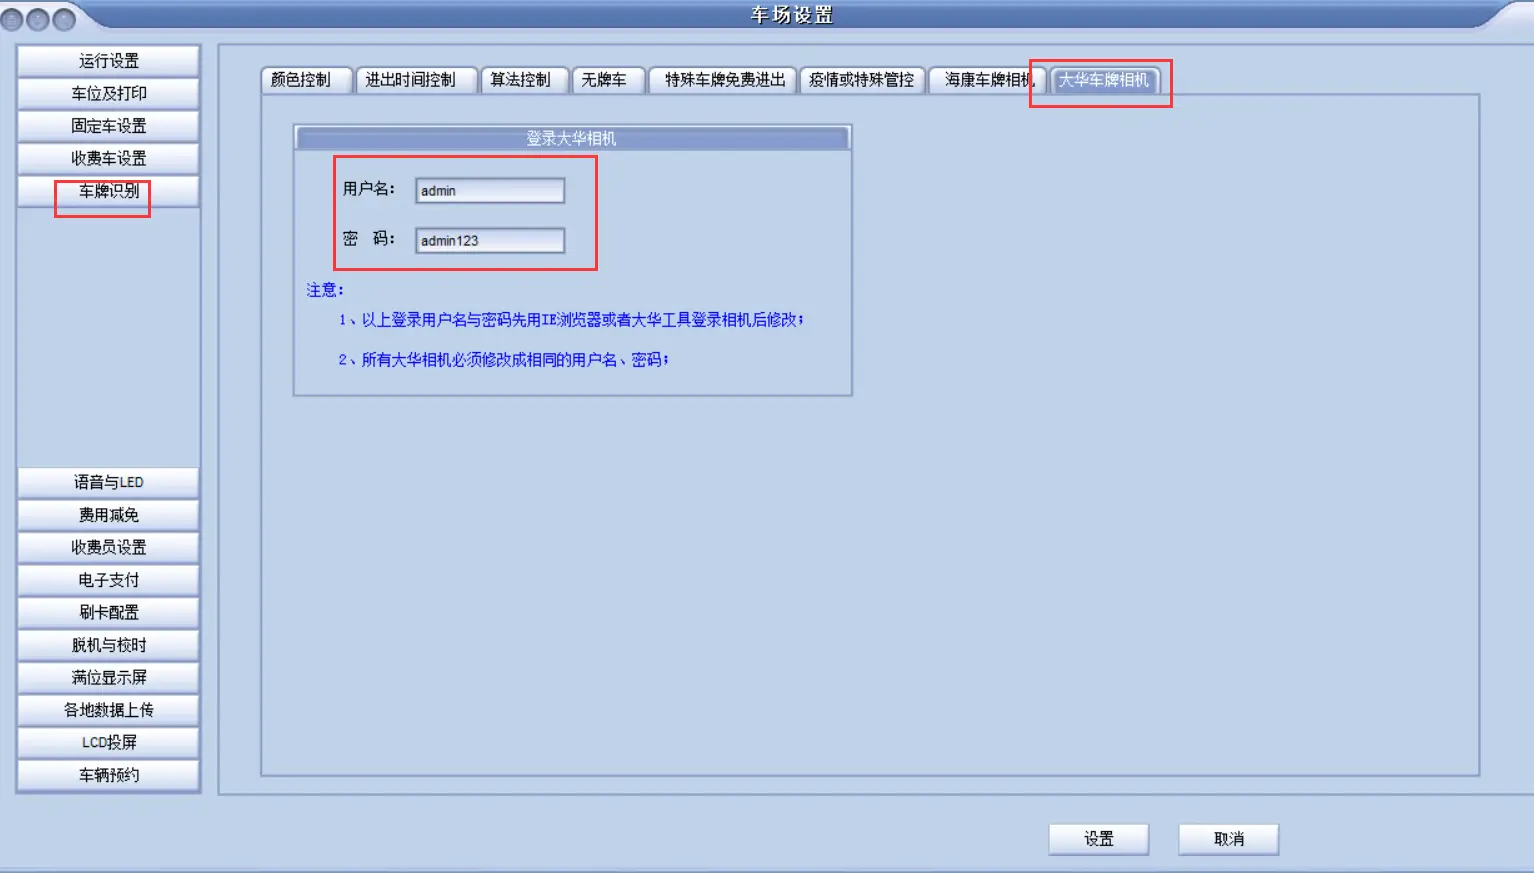Select 满位显示屏 in the sidebar

coord(108,677)
